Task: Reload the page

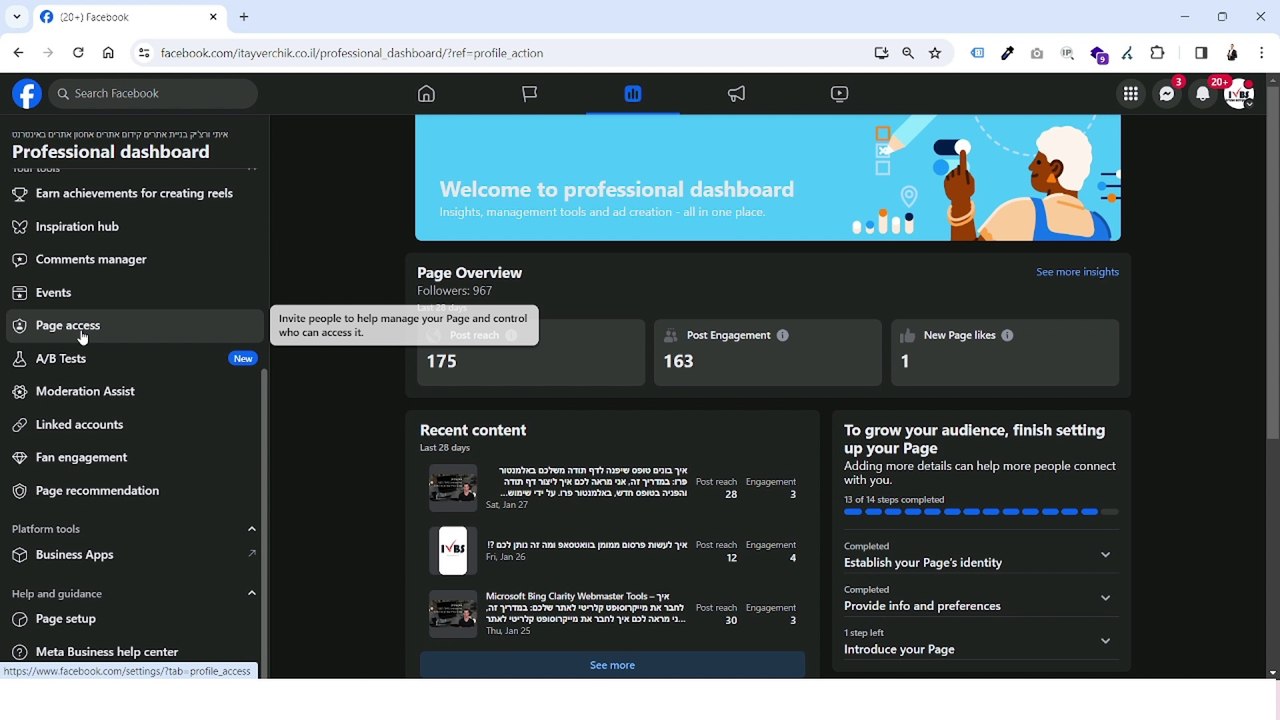Action: click(78, 53)
